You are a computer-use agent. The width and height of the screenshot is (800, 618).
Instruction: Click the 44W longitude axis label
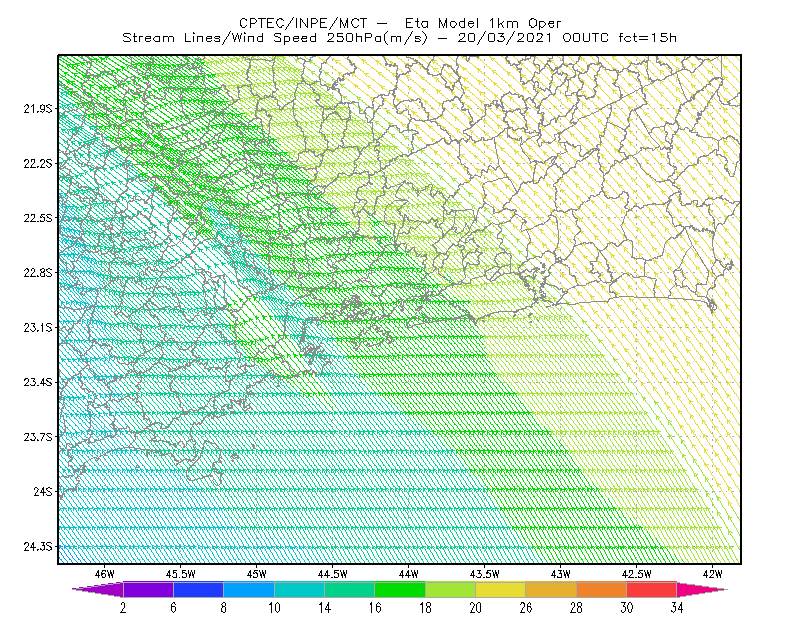pos(409,574)
